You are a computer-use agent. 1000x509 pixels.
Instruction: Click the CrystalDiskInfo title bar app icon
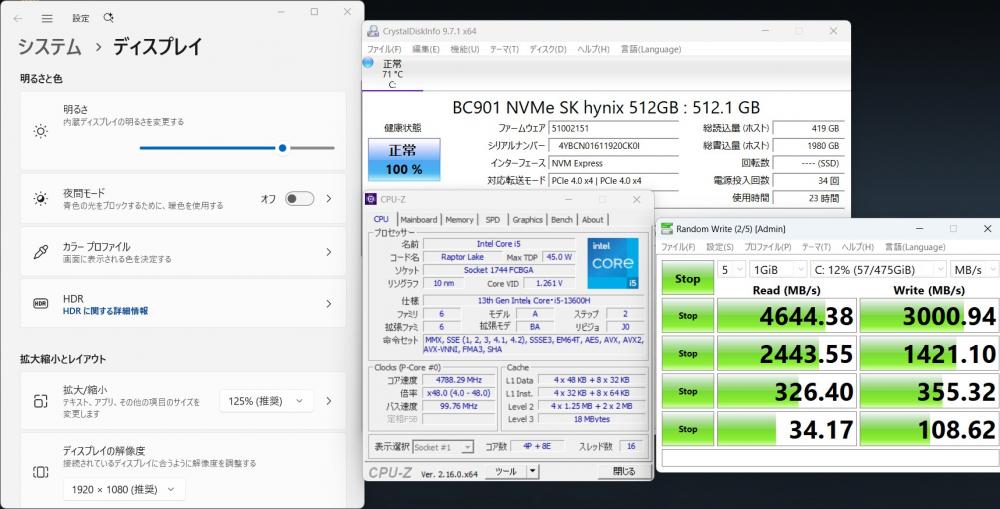pyautogui.click(x=373, y=31)
